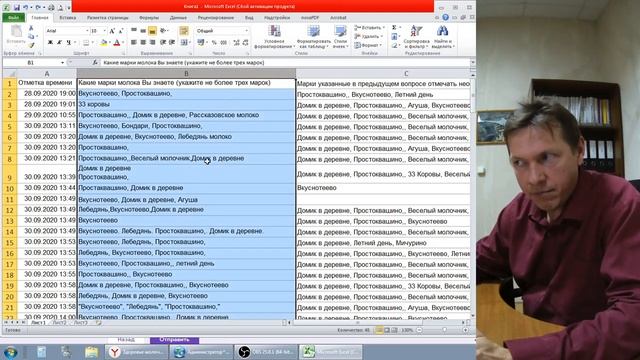Screen dimensions: 640x360
Task: Decrease decimal places
Action: (x=245, y=42)
